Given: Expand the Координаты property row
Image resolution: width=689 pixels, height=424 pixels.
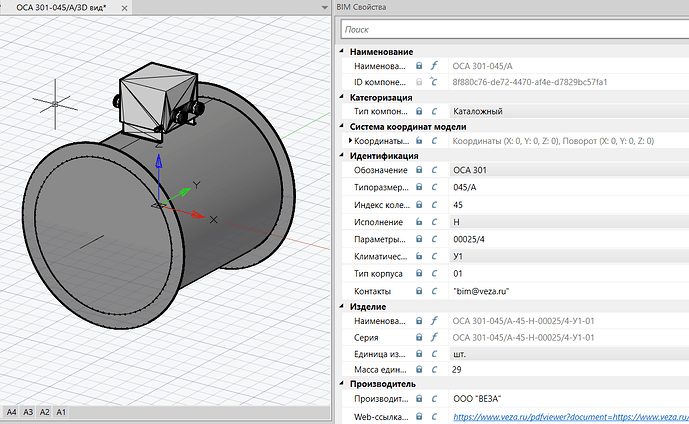Looking at the screenshot, I should pyautogui.click(x=350, y=141).
